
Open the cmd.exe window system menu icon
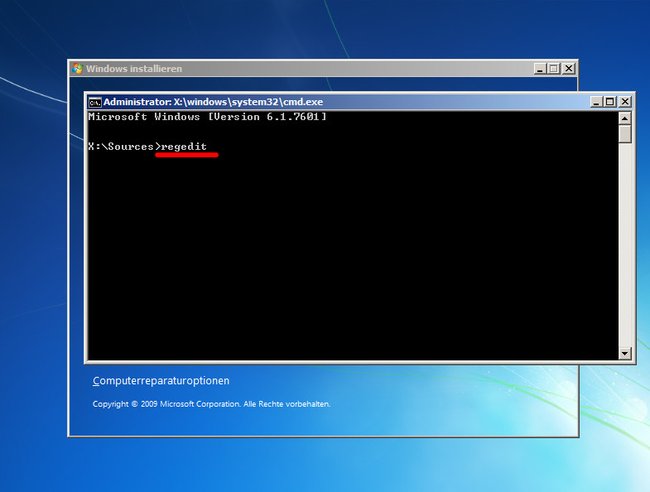pyautogui.click(x=95, y=102)
